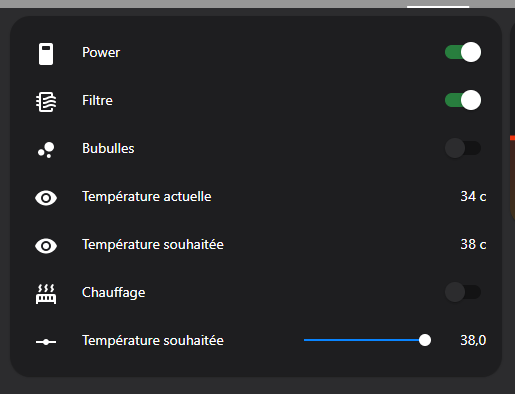515x394 pixels.
Task: Disable the Filtre toggle
Action: [x=463, y=100]
